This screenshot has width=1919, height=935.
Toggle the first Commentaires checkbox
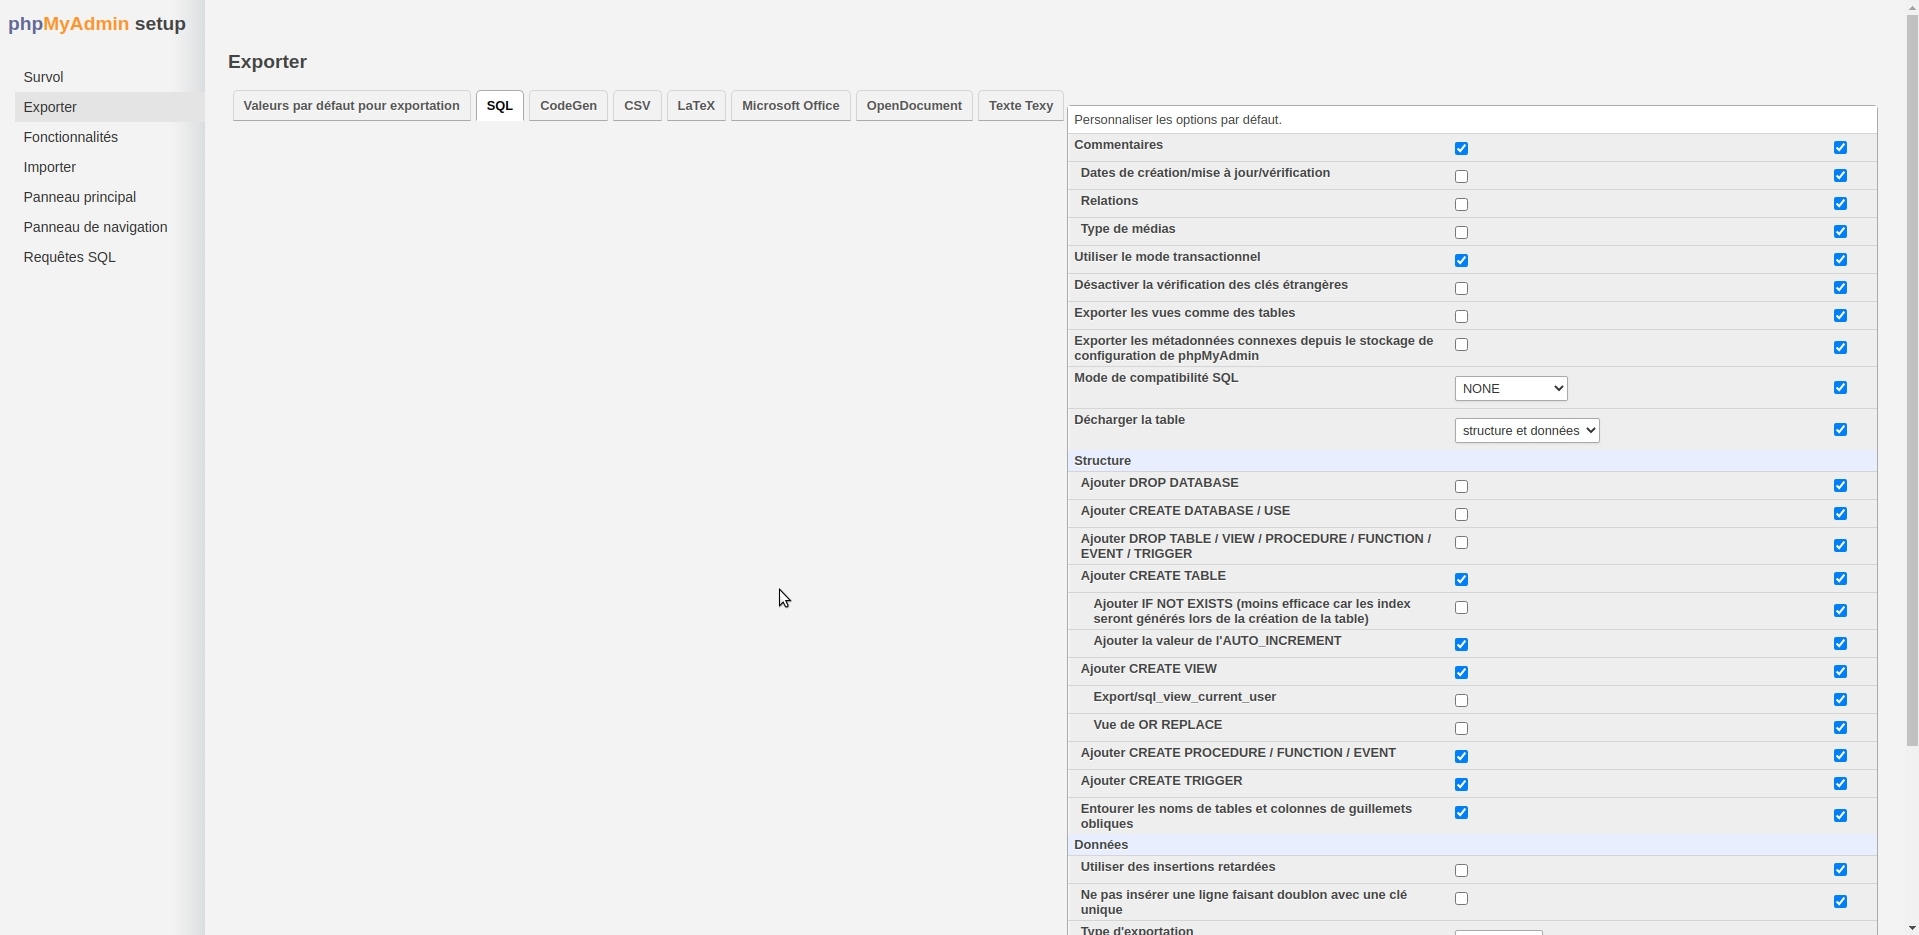pos(1461,149)
